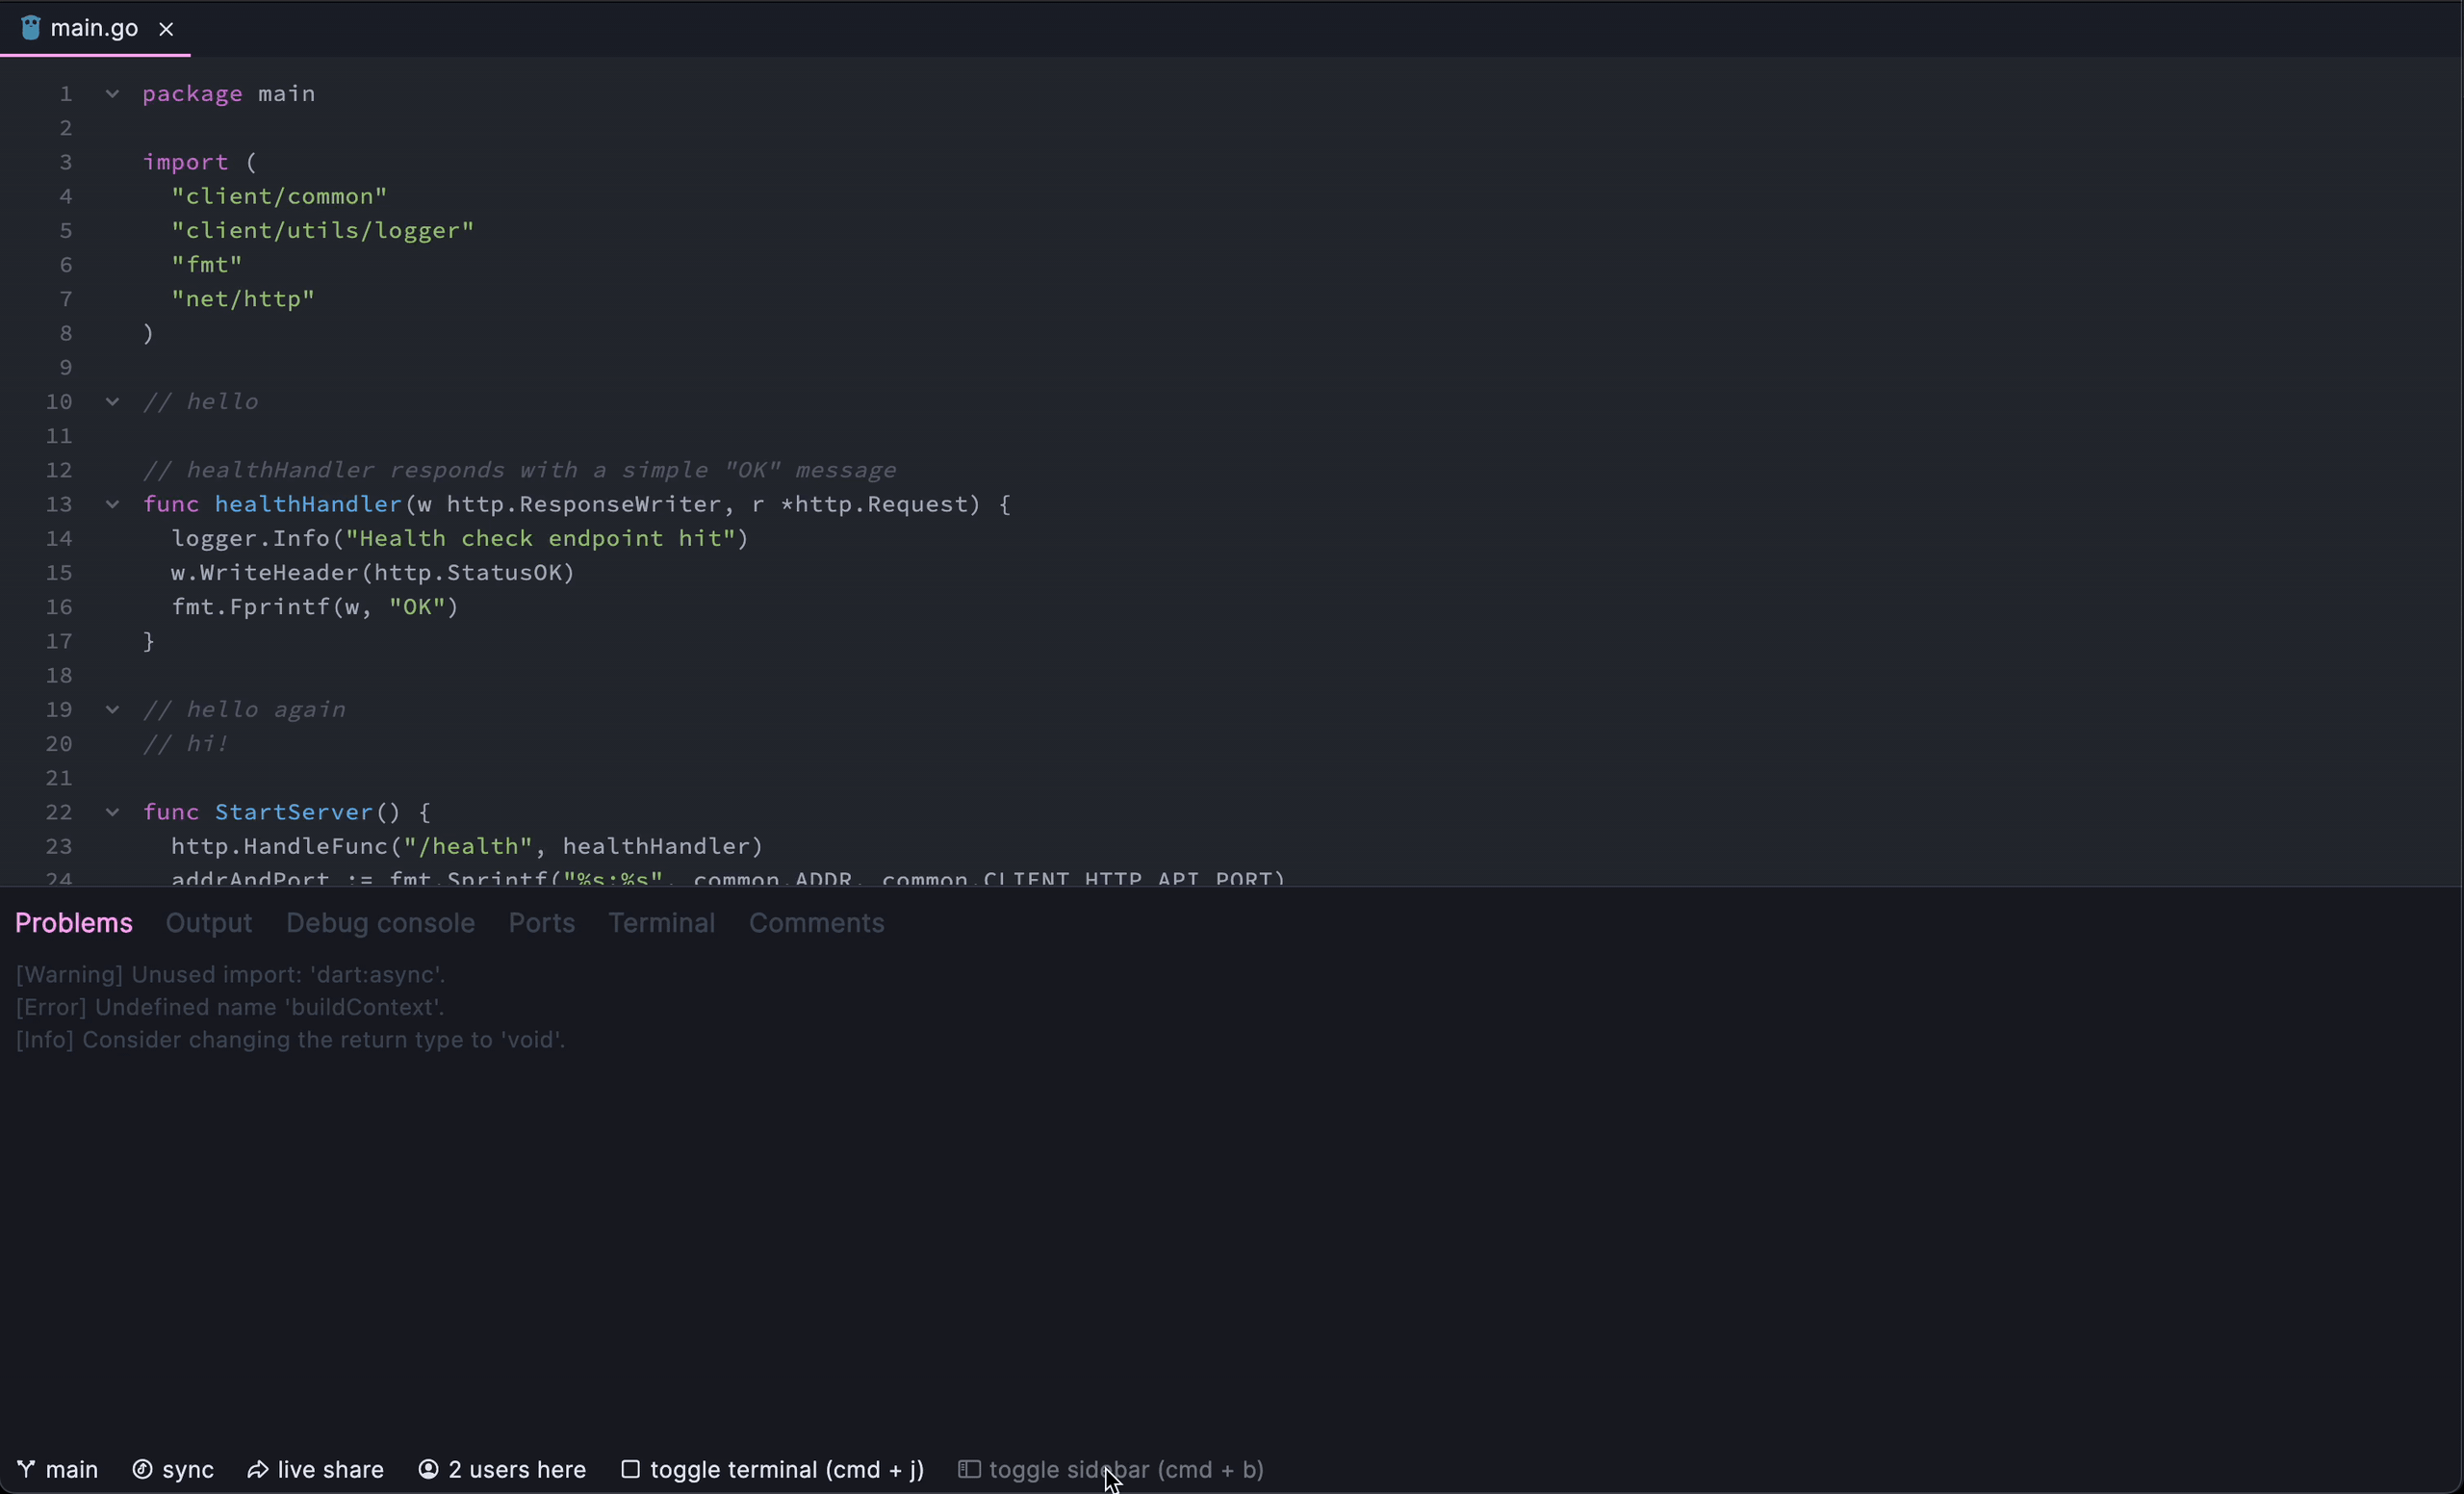Fold the hello again comment at line 19
2464x1494 pixels.
(x=113, y=709)
